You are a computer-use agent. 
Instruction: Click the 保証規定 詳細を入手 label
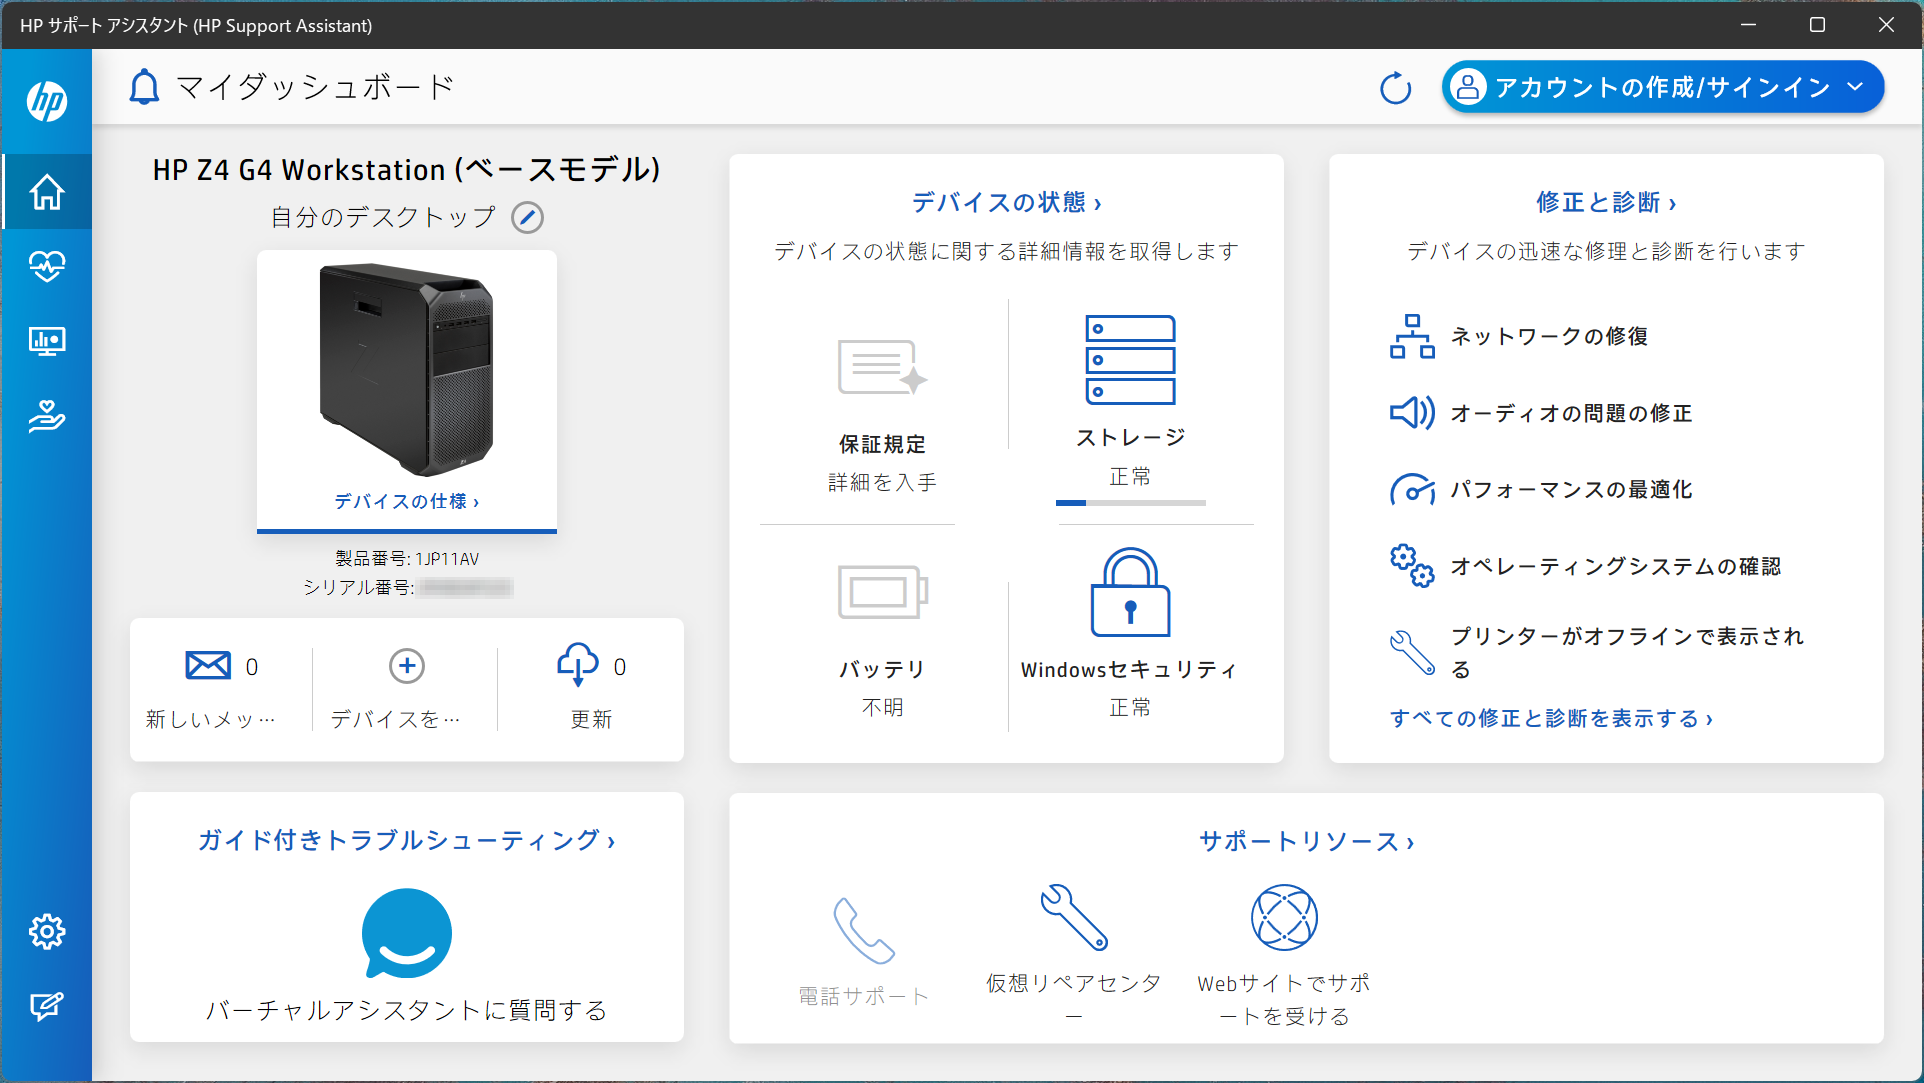882,463
